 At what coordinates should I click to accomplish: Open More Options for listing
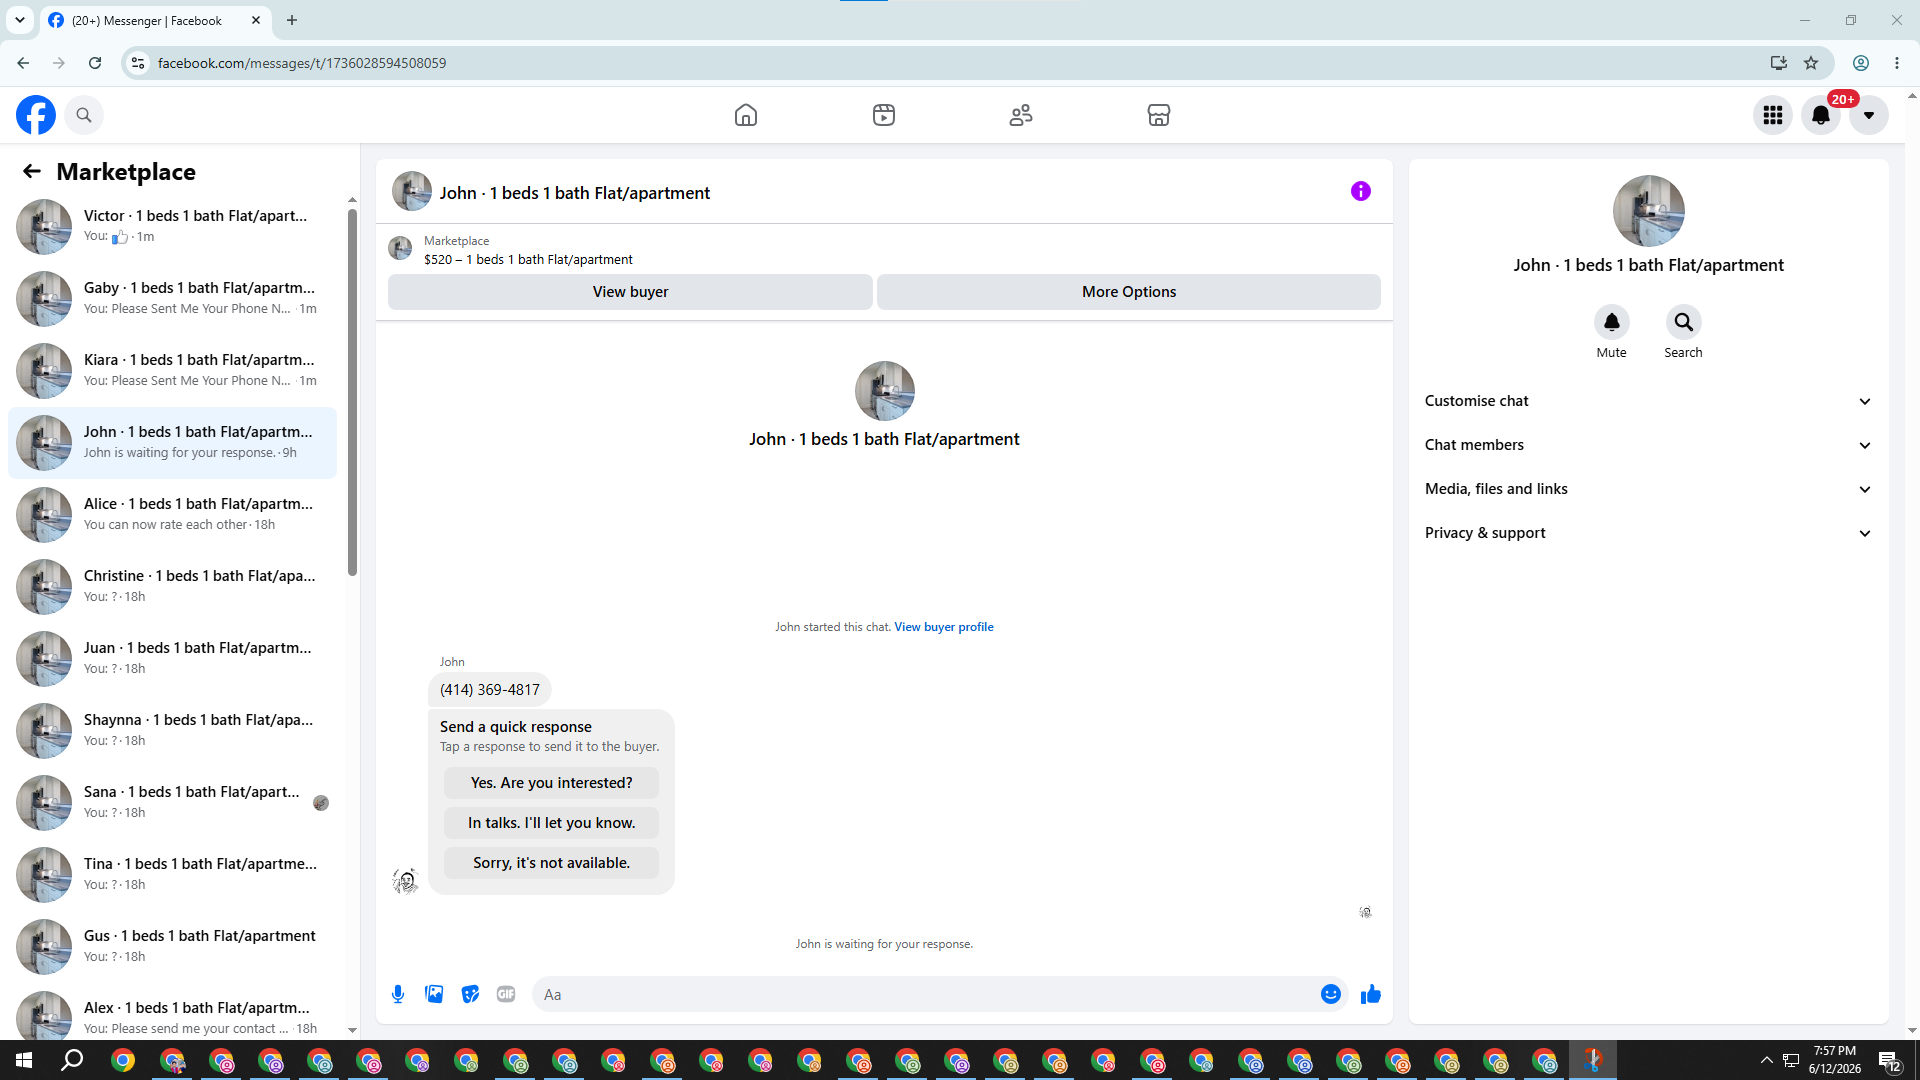(x=1129, y=292)
